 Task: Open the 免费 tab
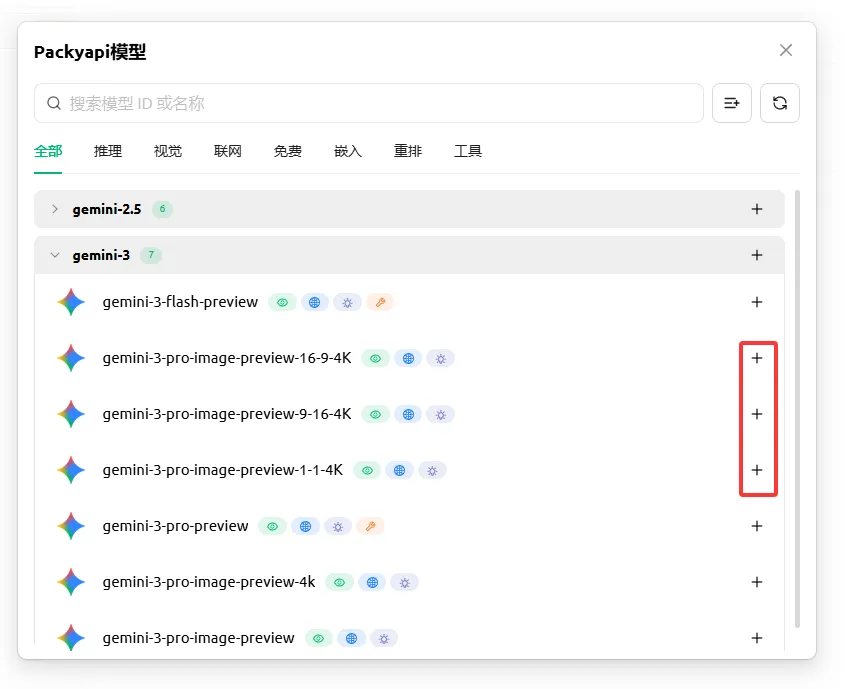pos(288,151)
